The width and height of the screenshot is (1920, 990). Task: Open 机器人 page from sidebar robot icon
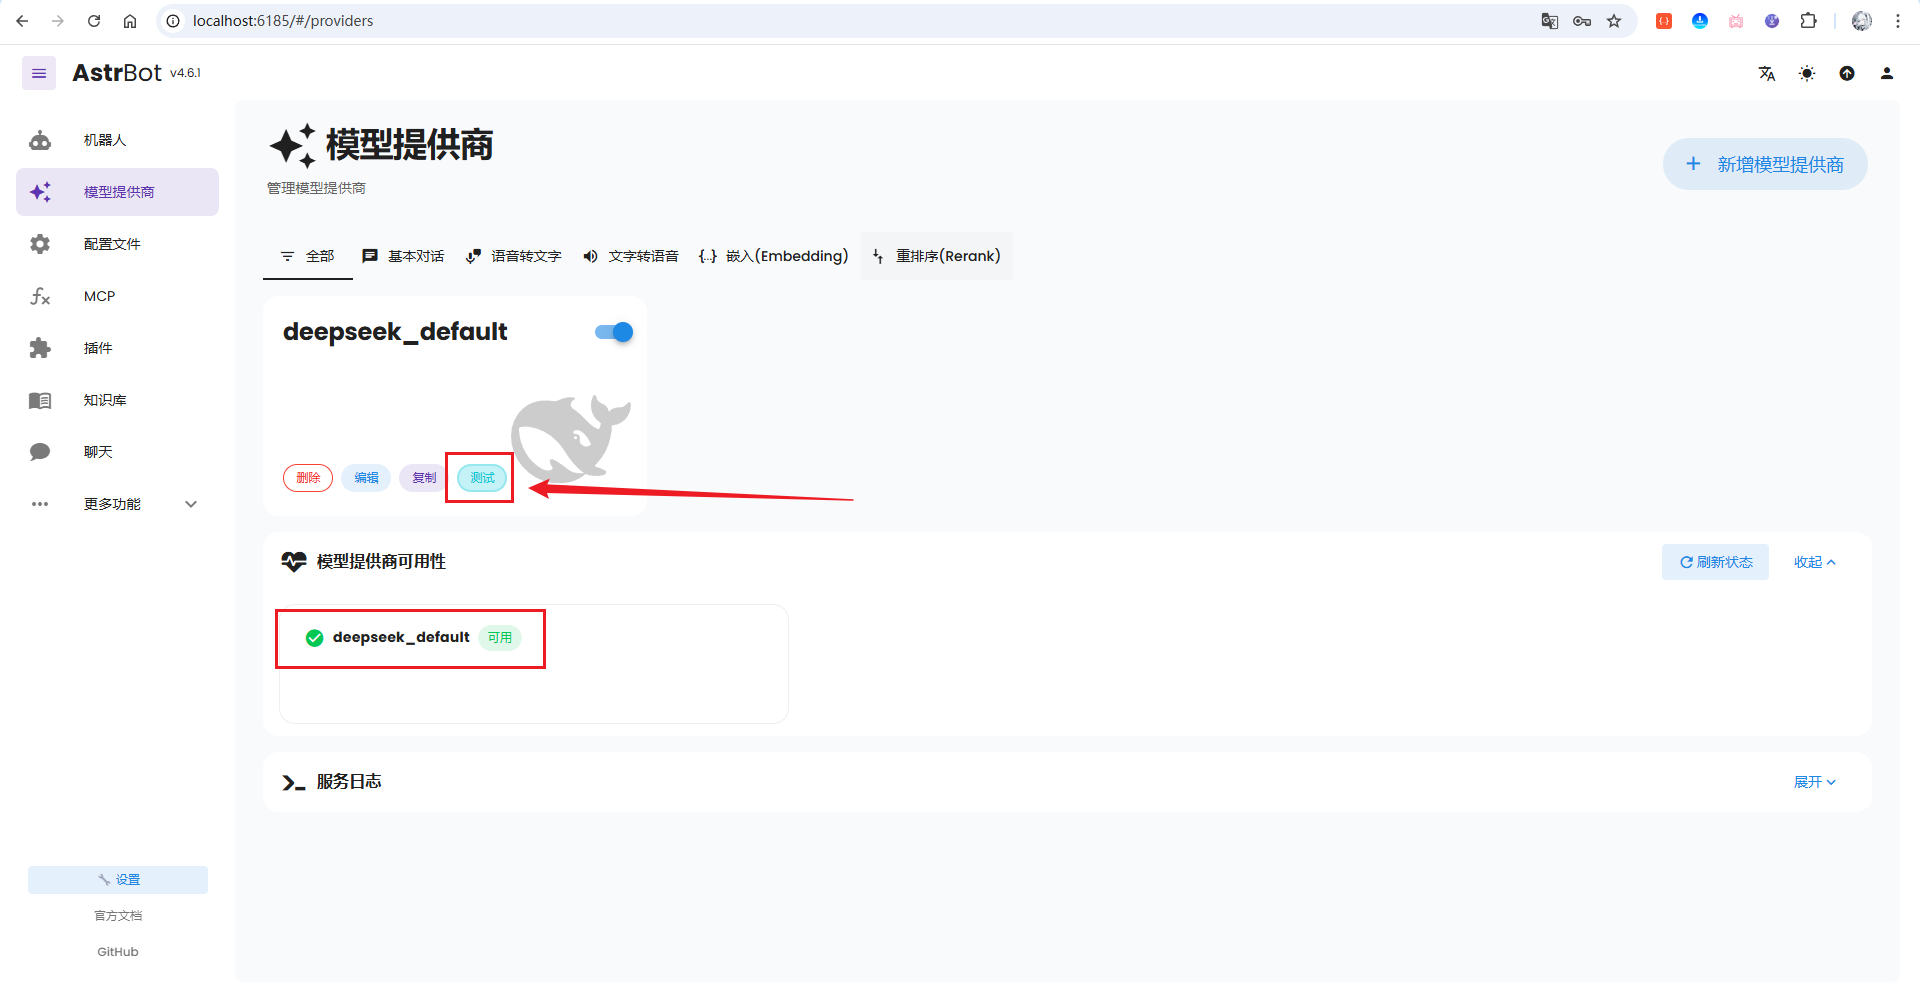(40, 140)
